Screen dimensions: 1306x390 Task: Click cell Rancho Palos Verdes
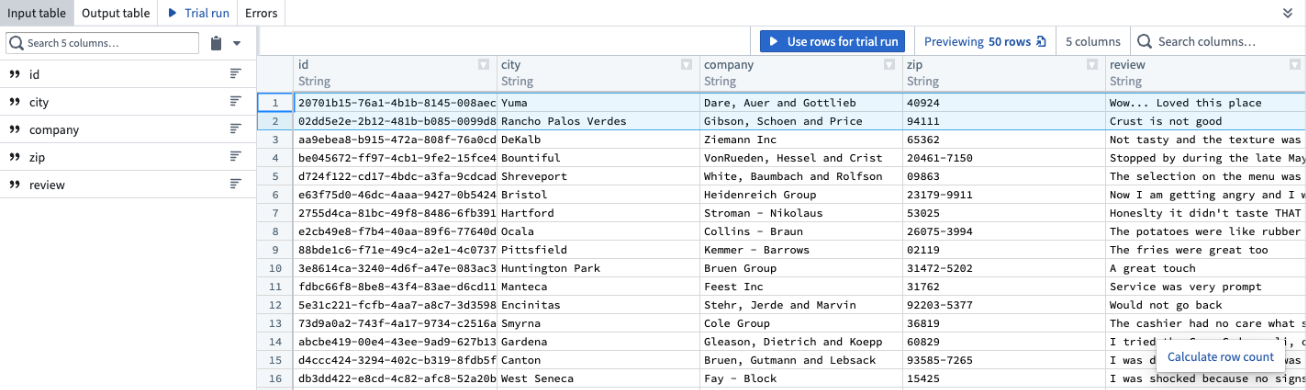pyautogui.click(x=597, y=121)
